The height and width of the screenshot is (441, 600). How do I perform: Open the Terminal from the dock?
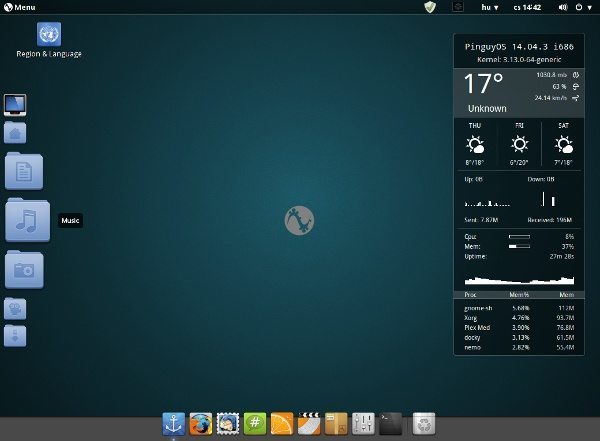point(391,424)
